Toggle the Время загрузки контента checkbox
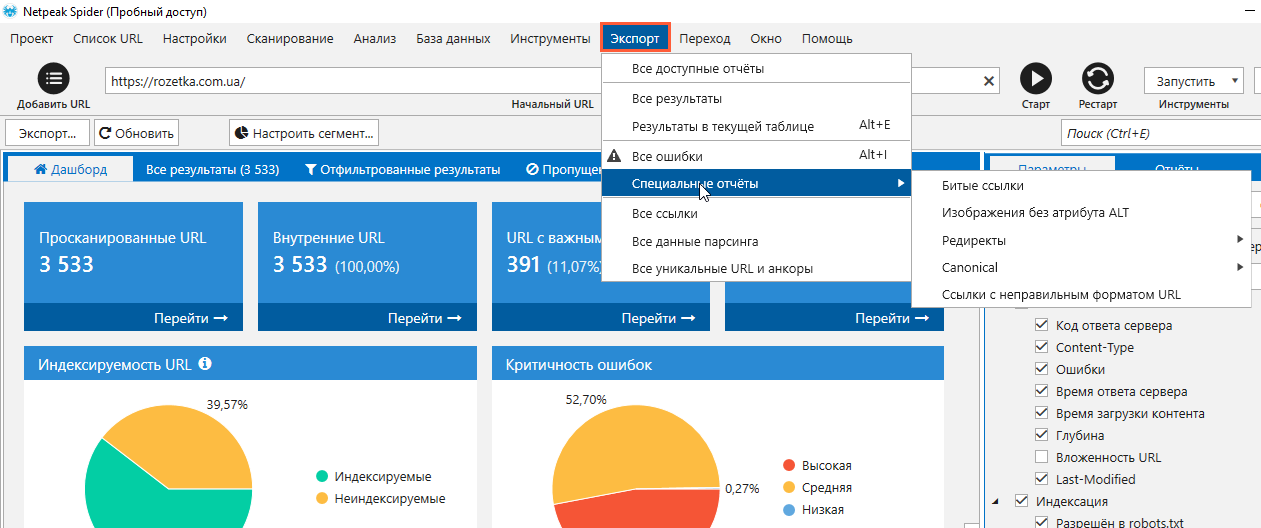This screenshot has height=528, width=1261. point(1042,413)
